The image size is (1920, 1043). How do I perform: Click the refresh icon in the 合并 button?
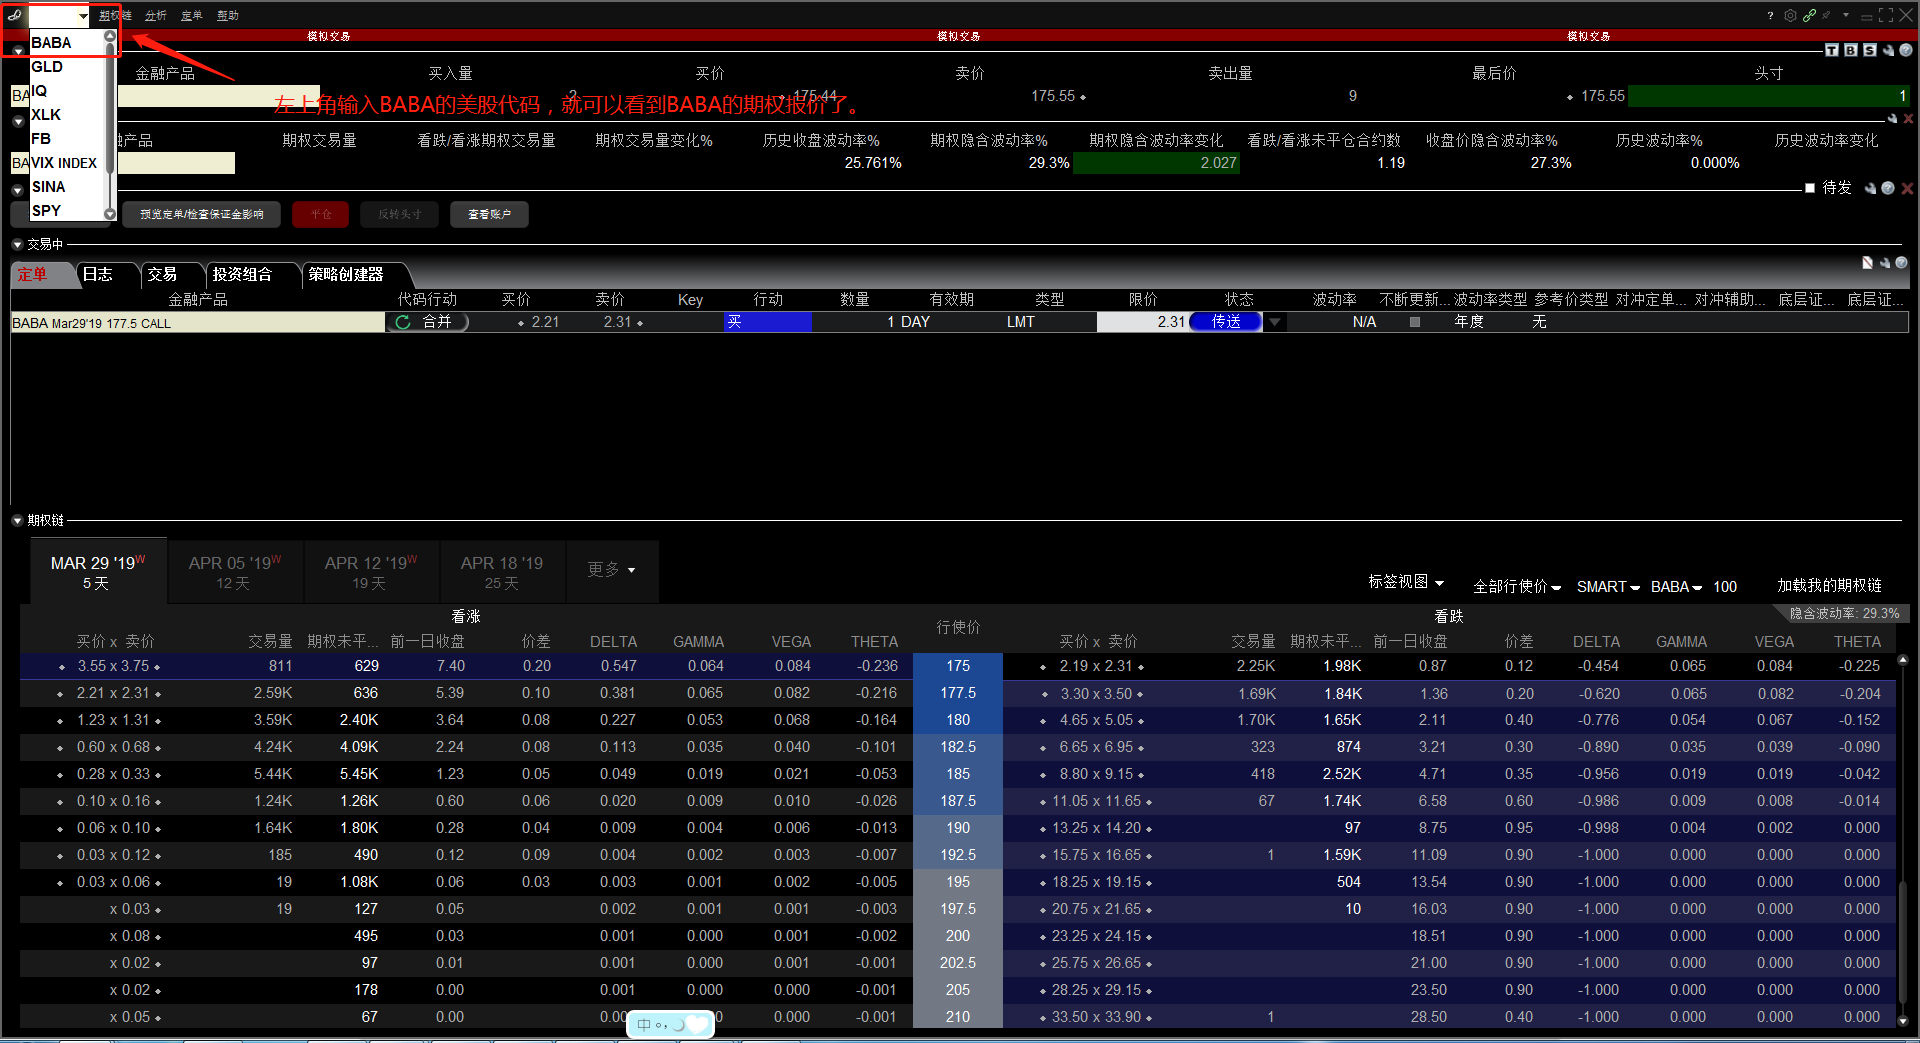point(403,322)
